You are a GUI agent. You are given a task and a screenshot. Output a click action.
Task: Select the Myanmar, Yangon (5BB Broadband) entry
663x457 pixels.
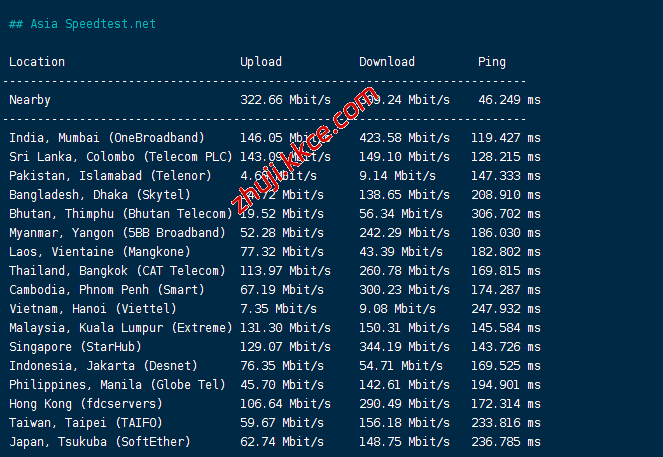point(117,233)
